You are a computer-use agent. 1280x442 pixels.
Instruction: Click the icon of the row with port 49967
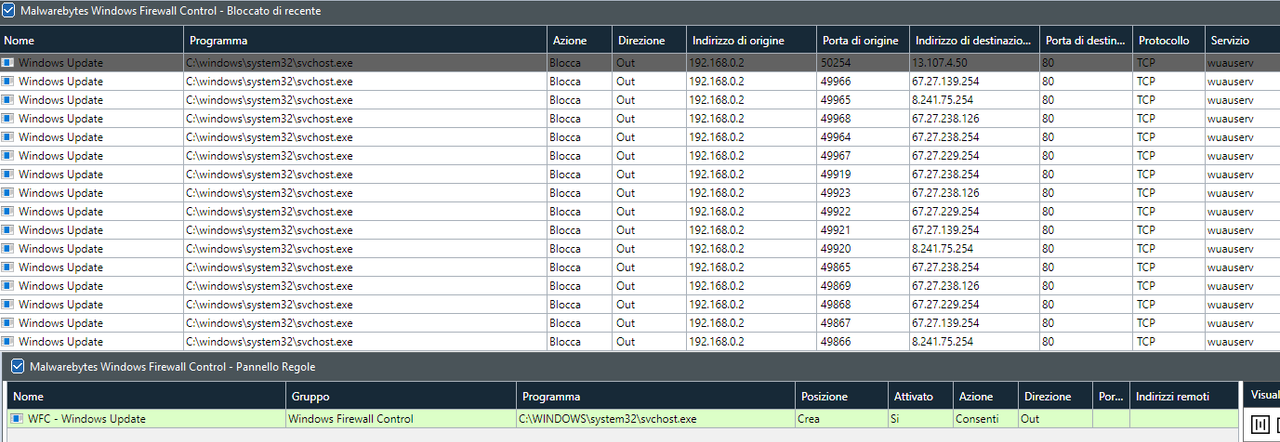pyautogui.click(x=8, y=156)
